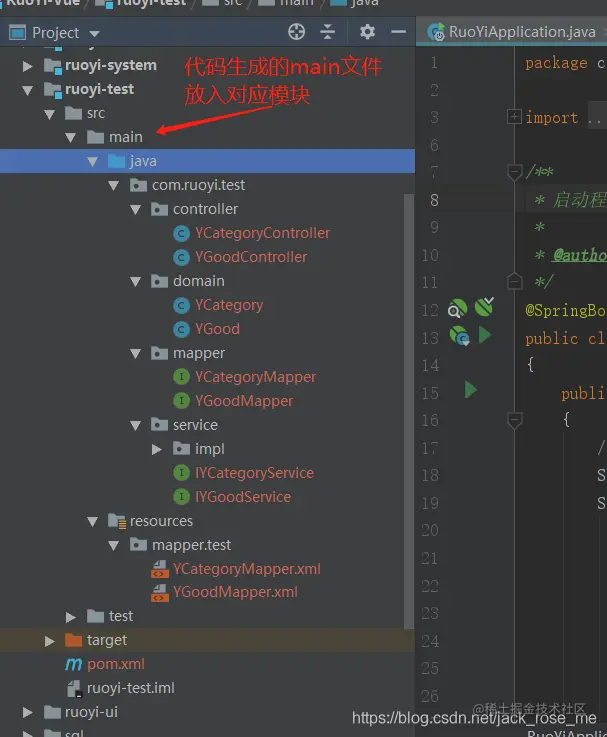Click the collapse all icon in Project panel

[327, 32]
